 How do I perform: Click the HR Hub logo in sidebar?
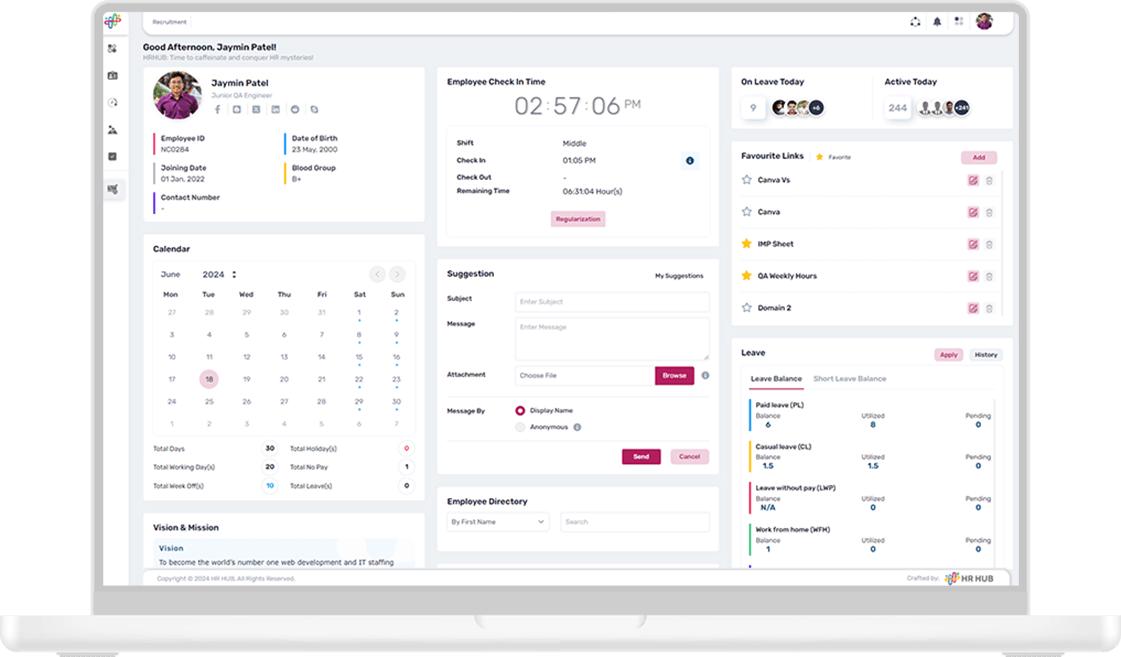(112, 21)
